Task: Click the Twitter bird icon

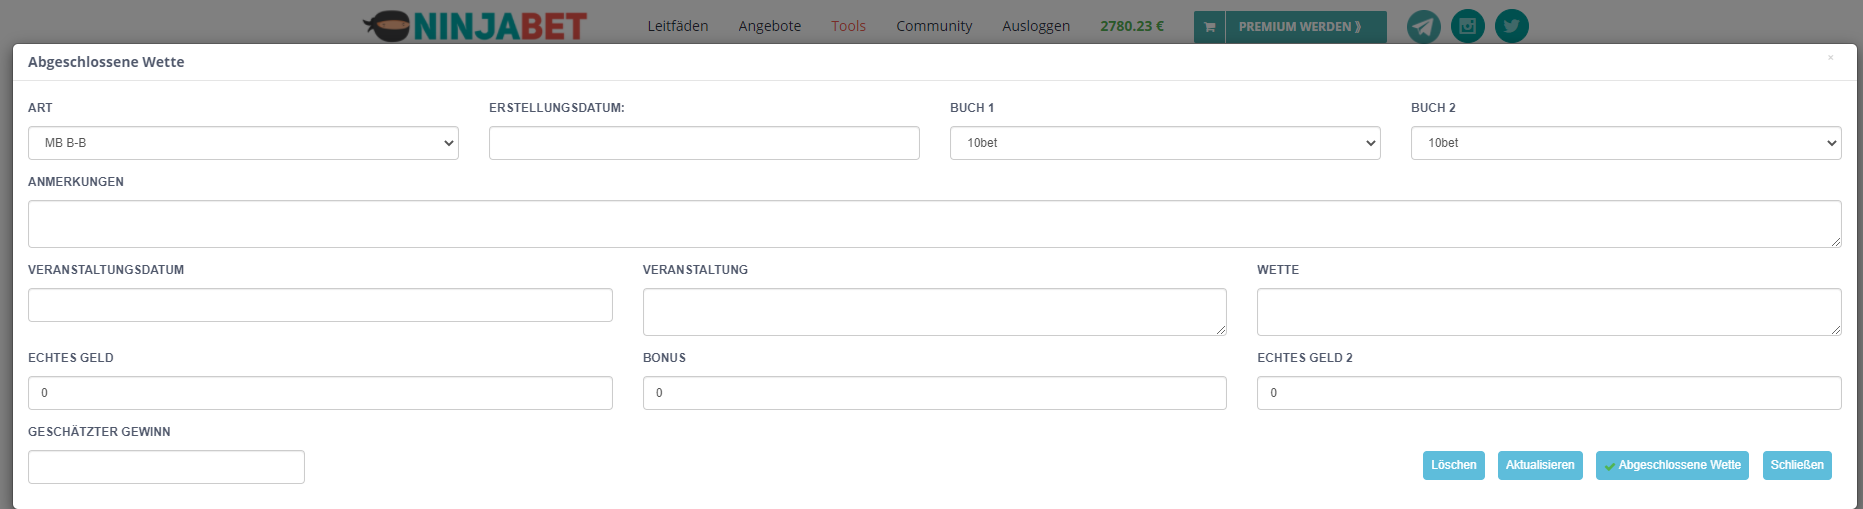Action: pyautogui.click(x=1511, y=26)
